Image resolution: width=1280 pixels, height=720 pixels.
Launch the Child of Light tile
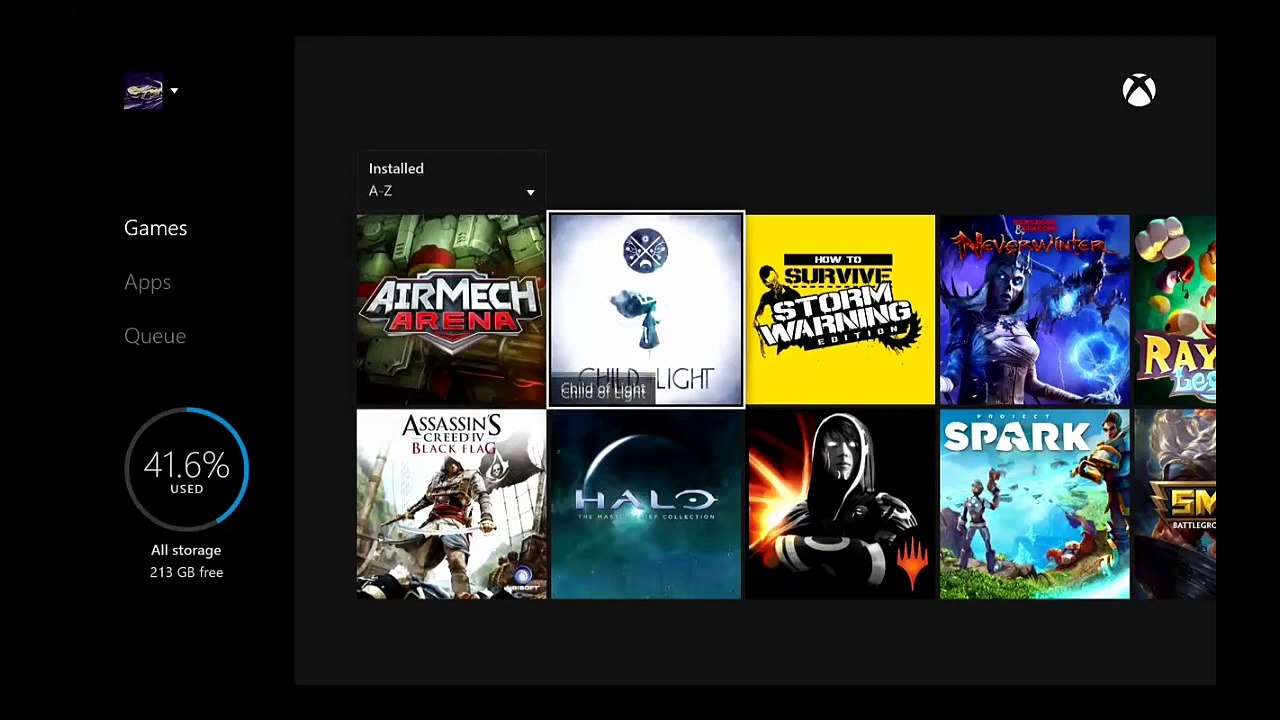pyautogui.click(x=646, y=309)
